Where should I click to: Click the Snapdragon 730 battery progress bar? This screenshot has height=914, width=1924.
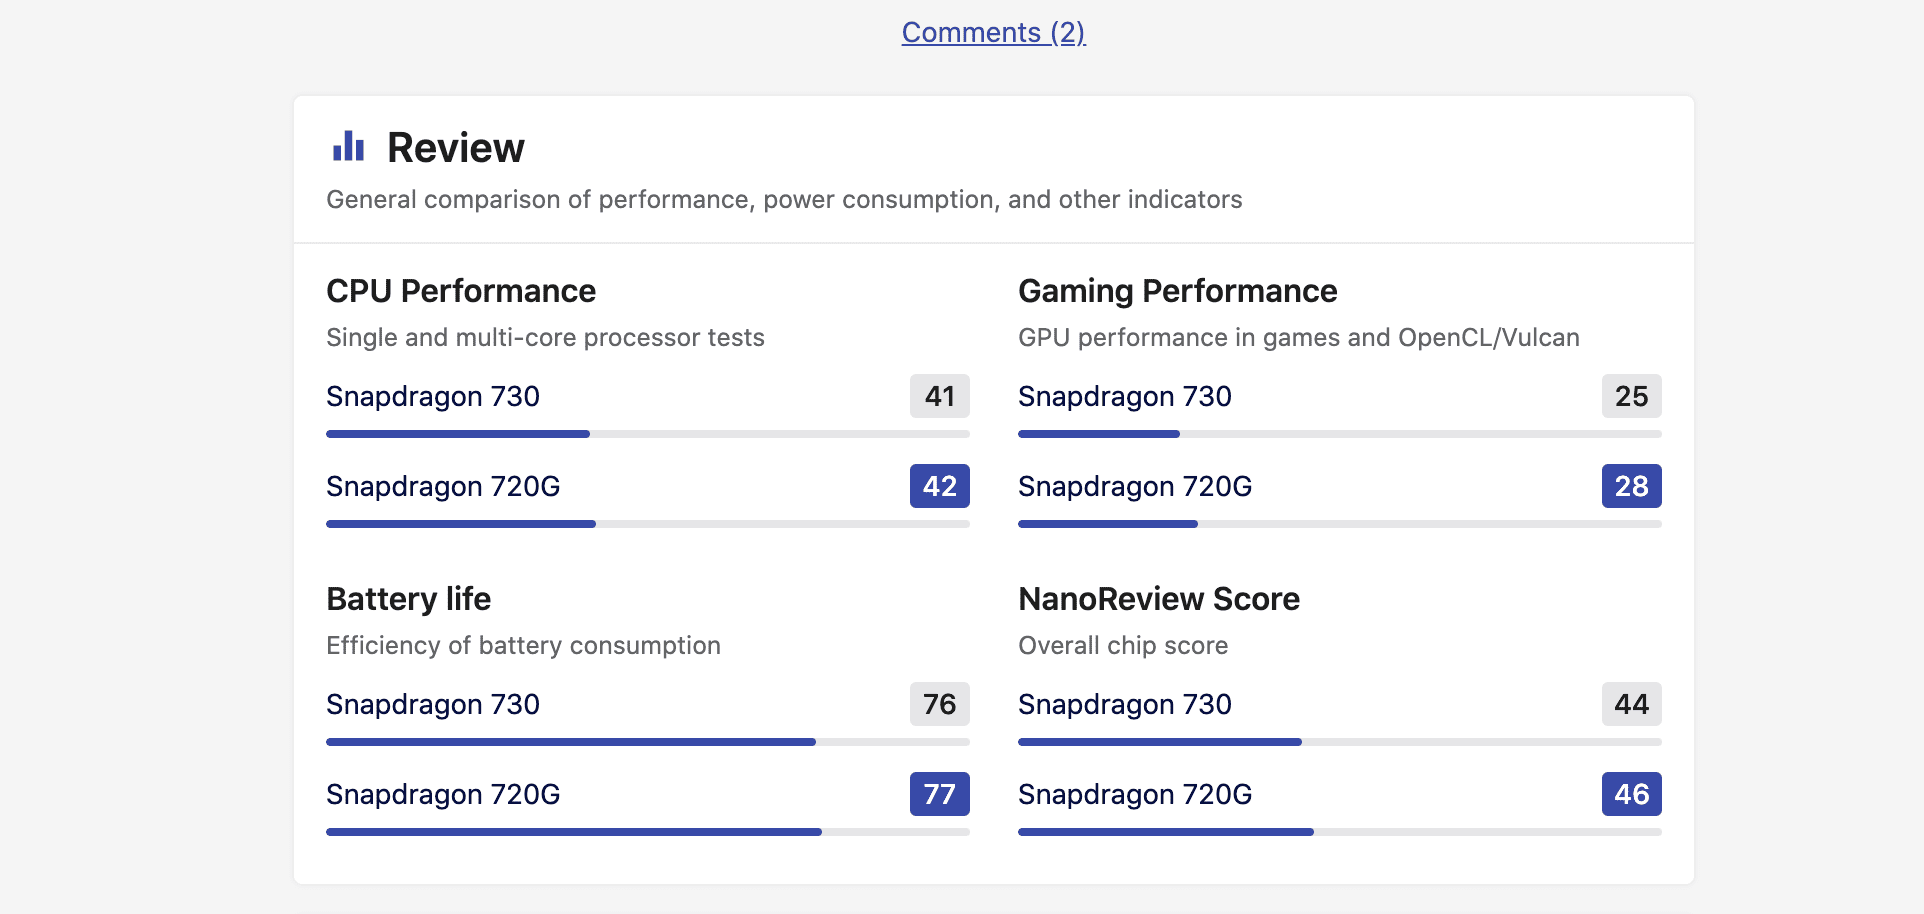coord(648,742)
